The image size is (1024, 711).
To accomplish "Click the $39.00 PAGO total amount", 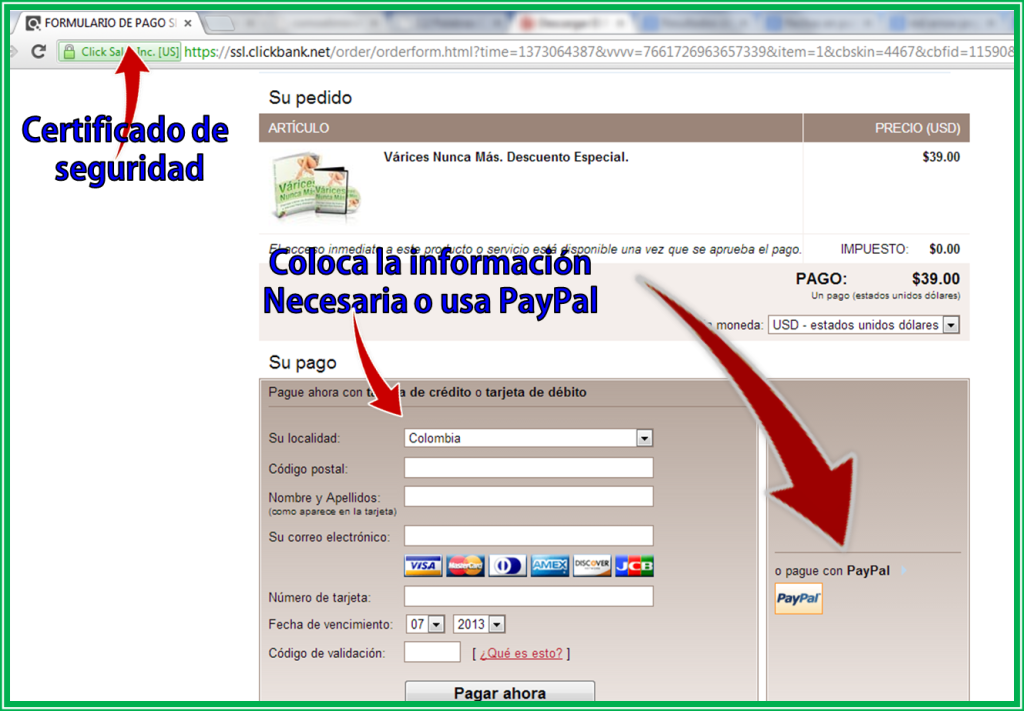I will tap(935, 279).
